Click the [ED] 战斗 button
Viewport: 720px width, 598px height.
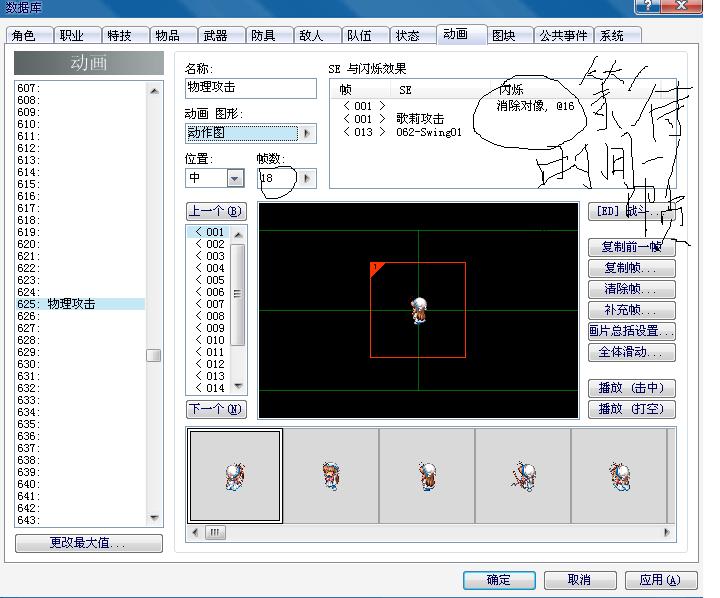point(631,211)
